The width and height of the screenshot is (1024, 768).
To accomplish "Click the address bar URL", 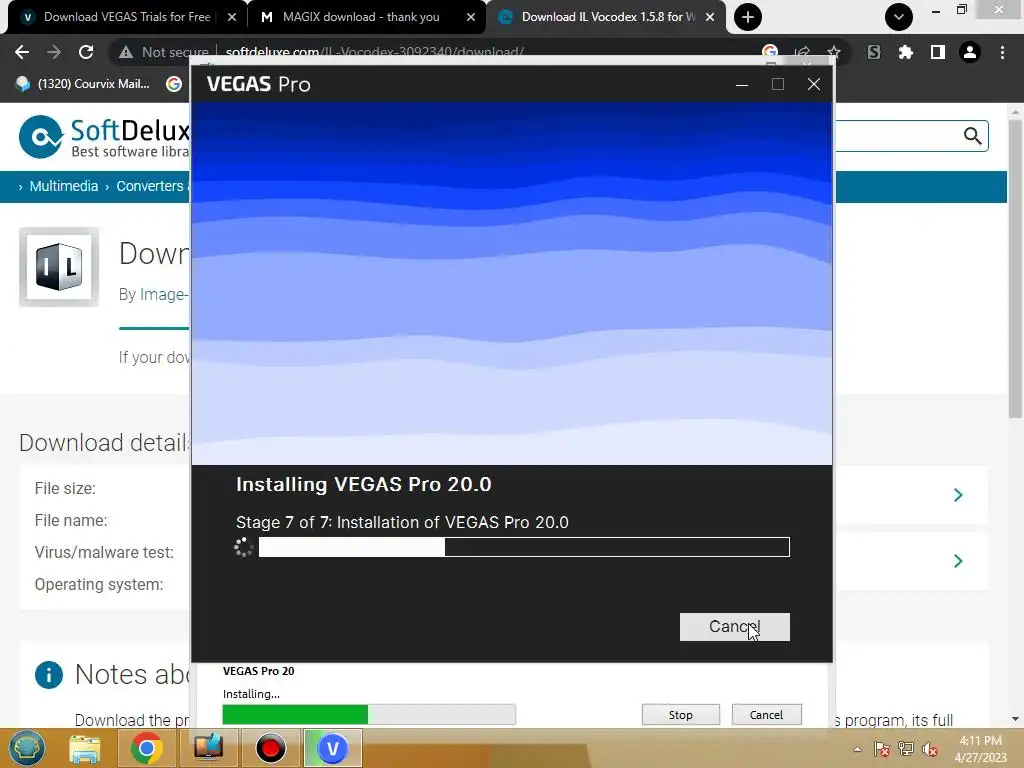I will [374, 52].
